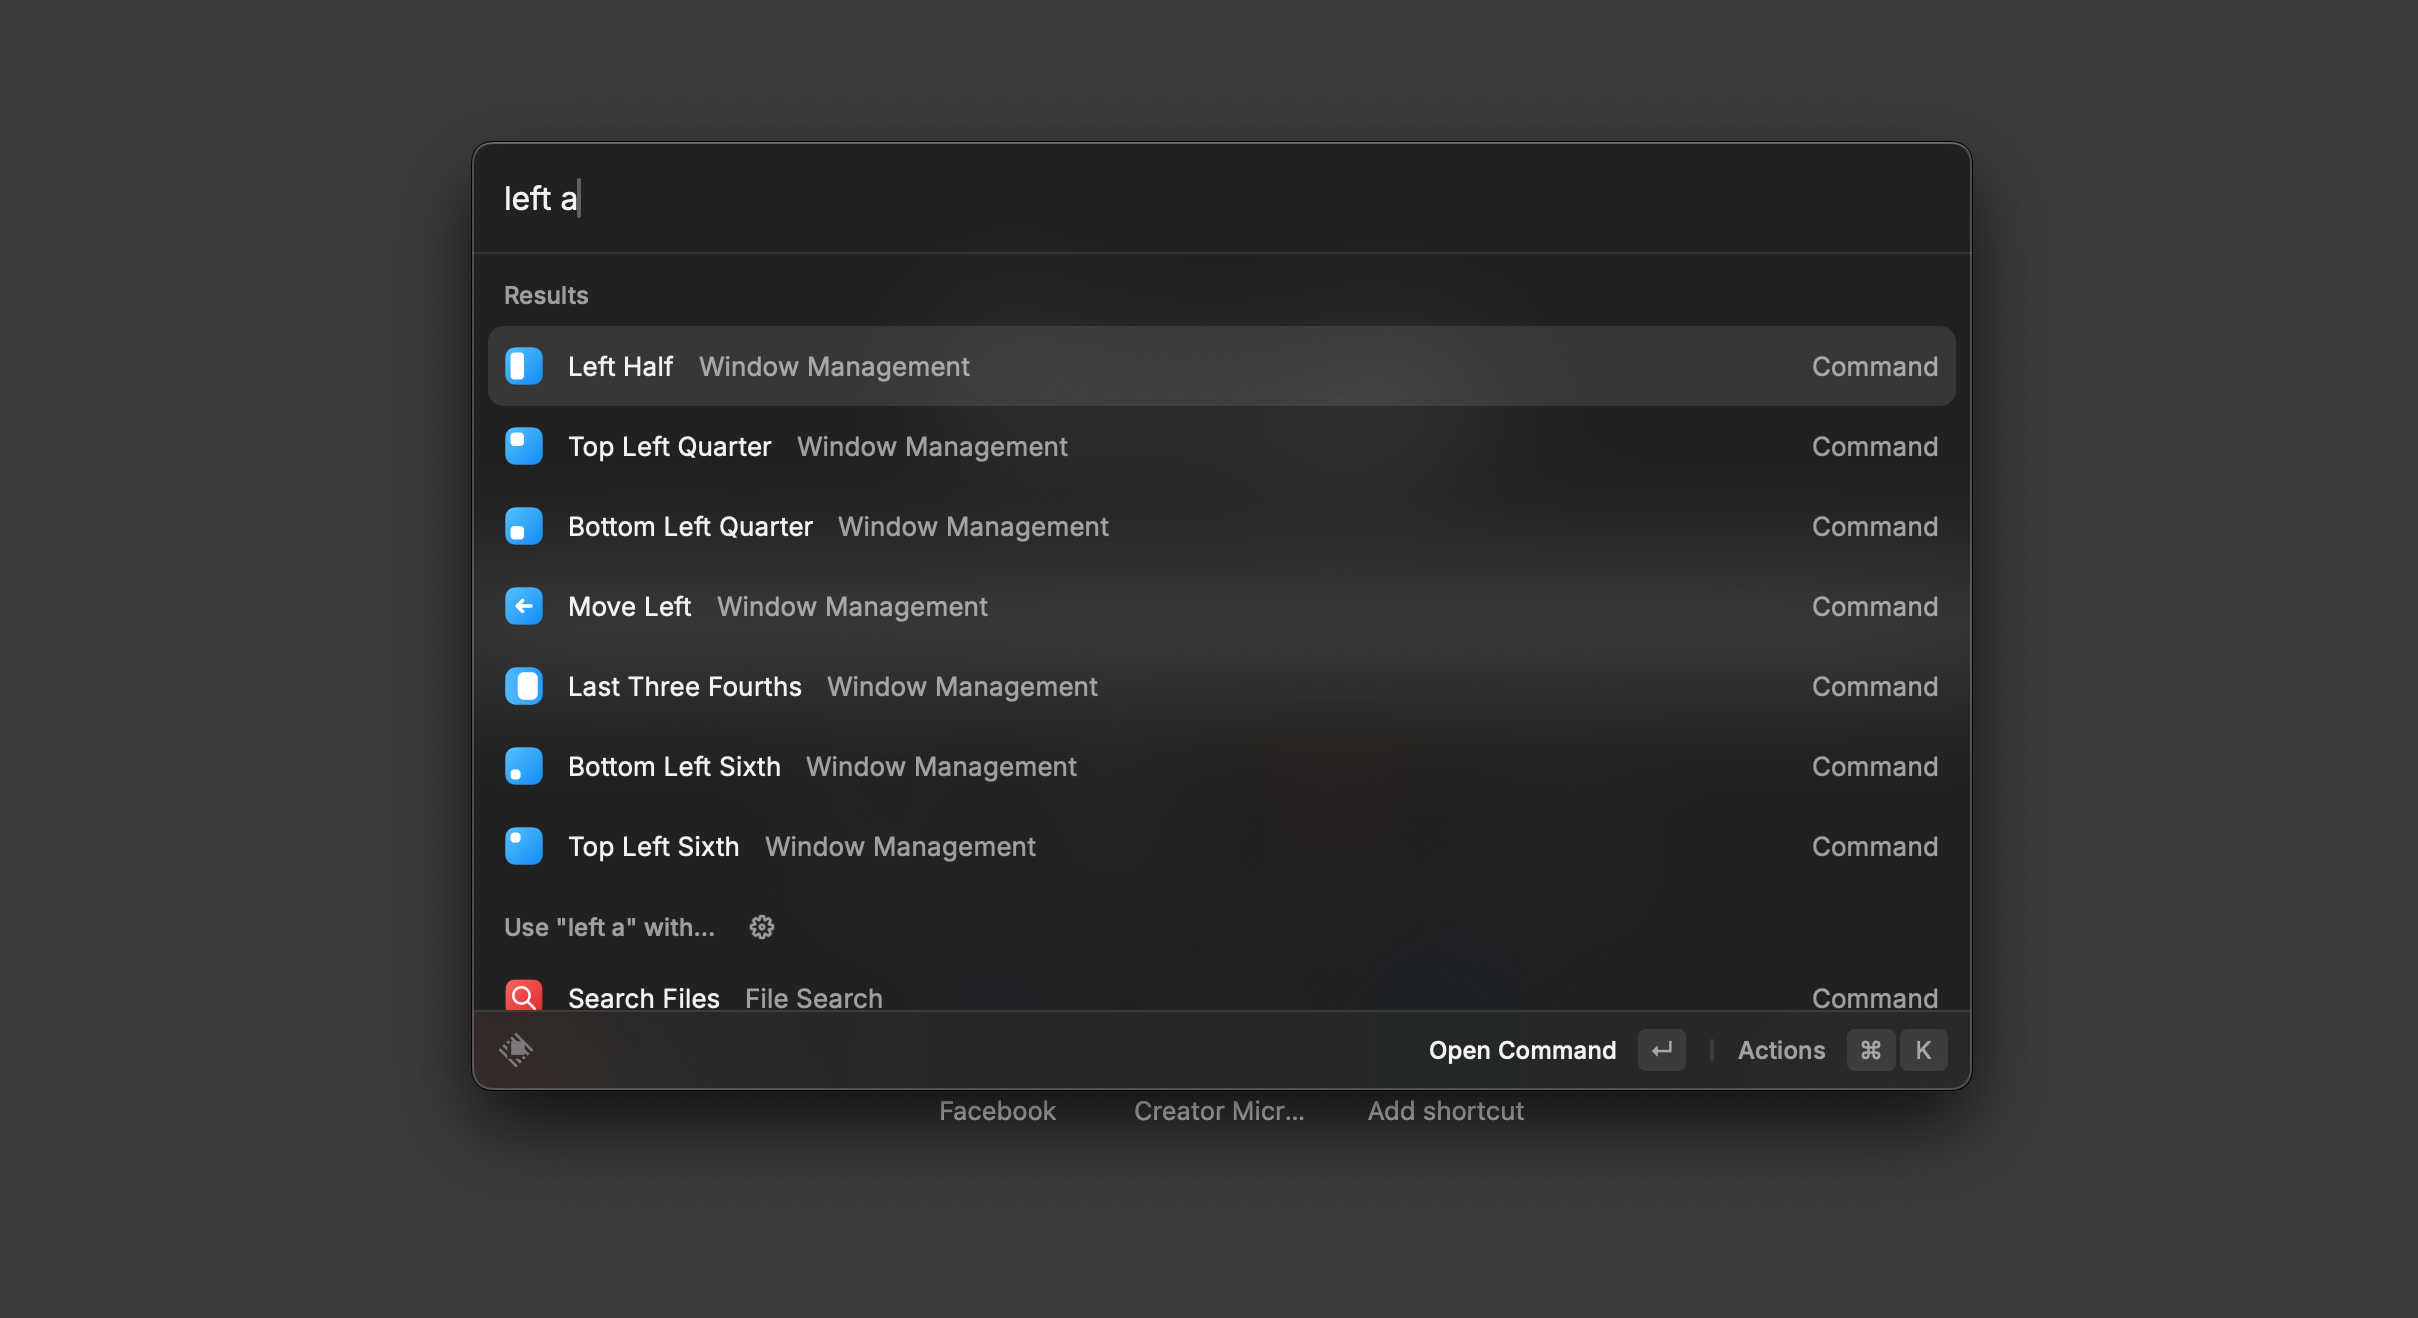The height and width of the screenshot is (1318, 2418).
Task: Click the Top Left Sixth icon
Action: click(x=523, y=846)
